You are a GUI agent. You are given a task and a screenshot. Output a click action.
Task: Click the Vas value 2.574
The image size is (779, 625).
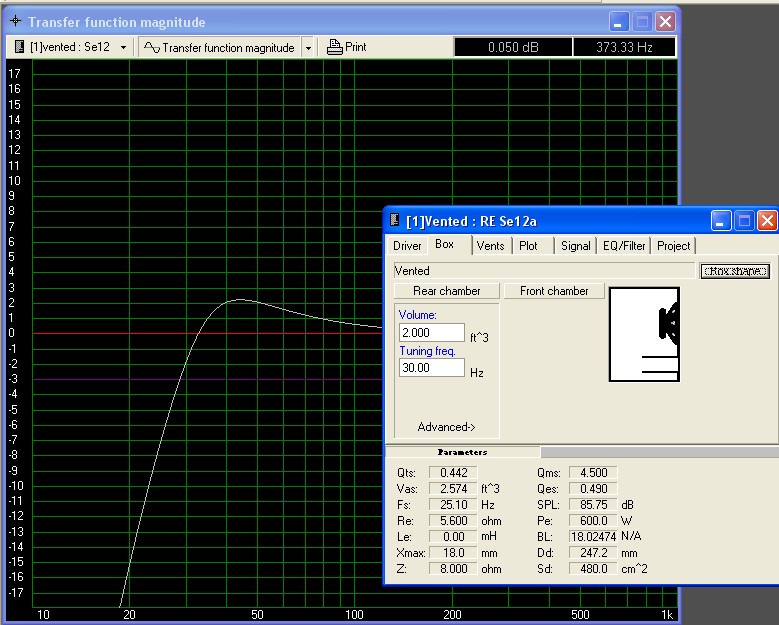click(x=454, y=488)
